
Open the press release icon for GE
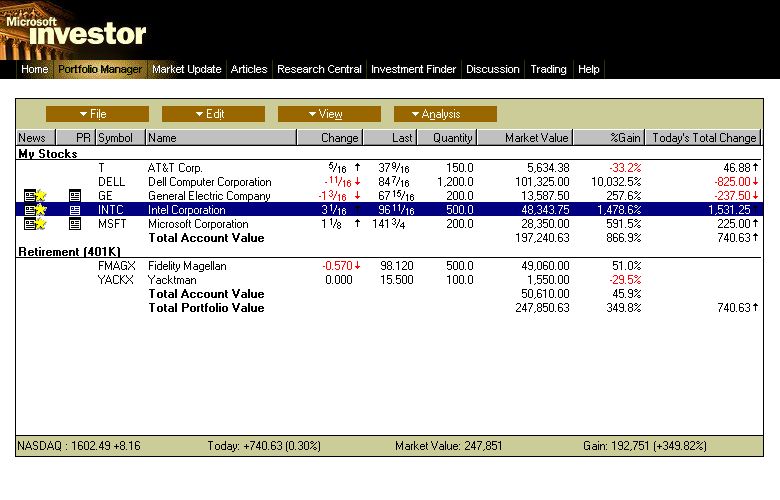[x=75, y=196]
